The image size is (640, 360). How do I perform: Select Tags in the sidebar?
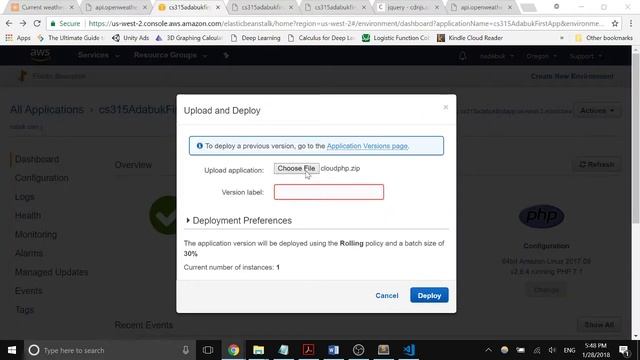(x=24, y=309)
